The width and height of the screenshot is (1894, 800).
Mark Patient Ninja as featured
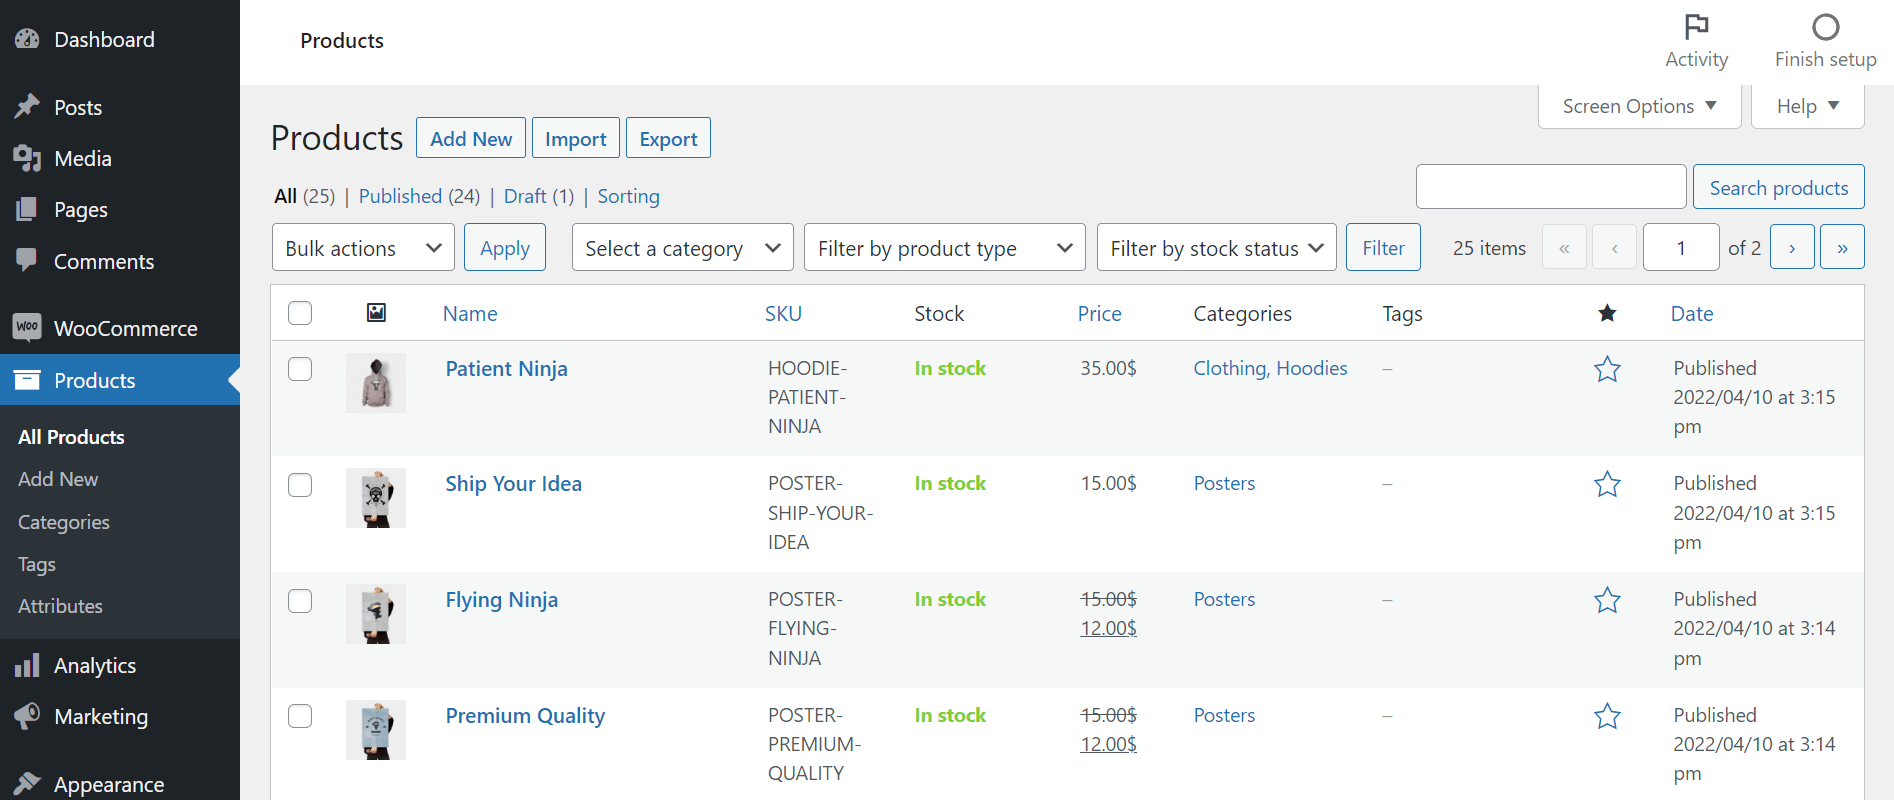pos(1607,369)
